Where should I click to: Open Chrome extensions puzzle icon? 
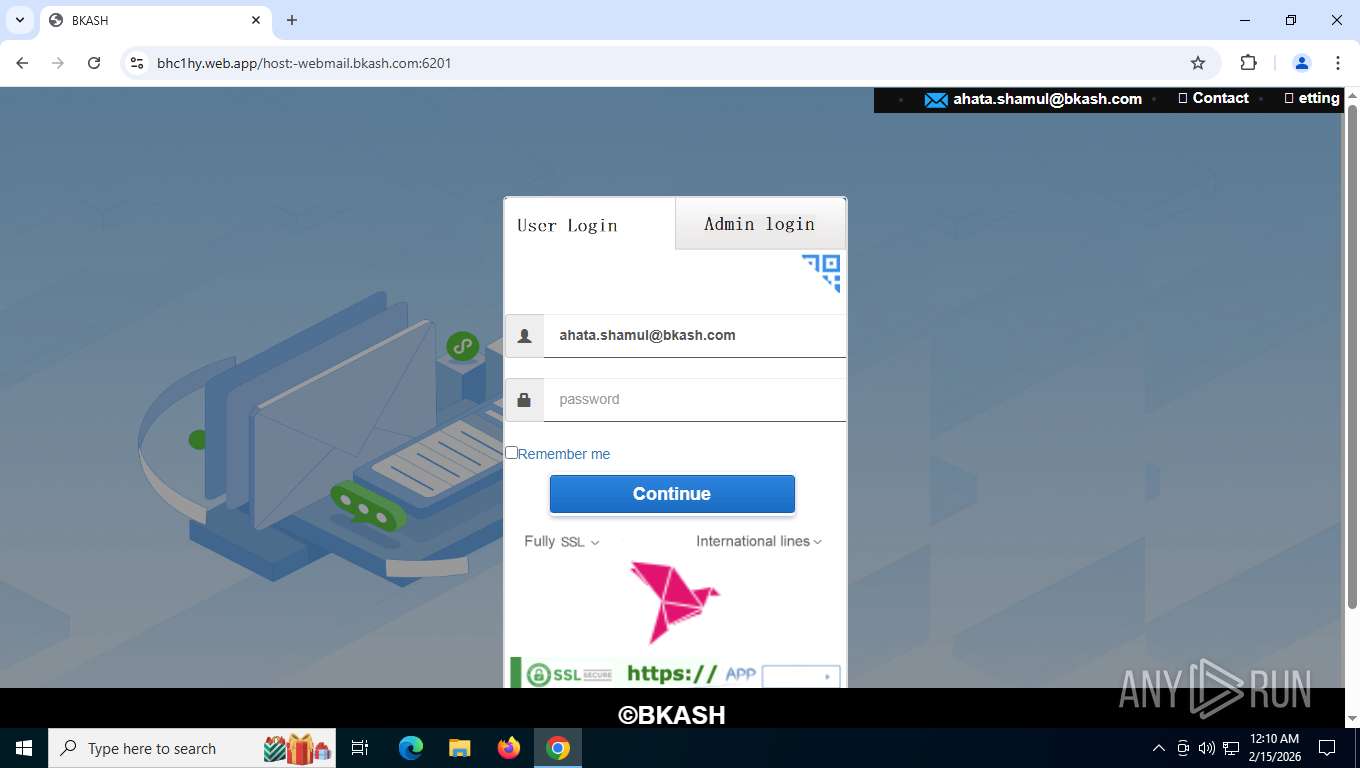[x=1248, y=63]
